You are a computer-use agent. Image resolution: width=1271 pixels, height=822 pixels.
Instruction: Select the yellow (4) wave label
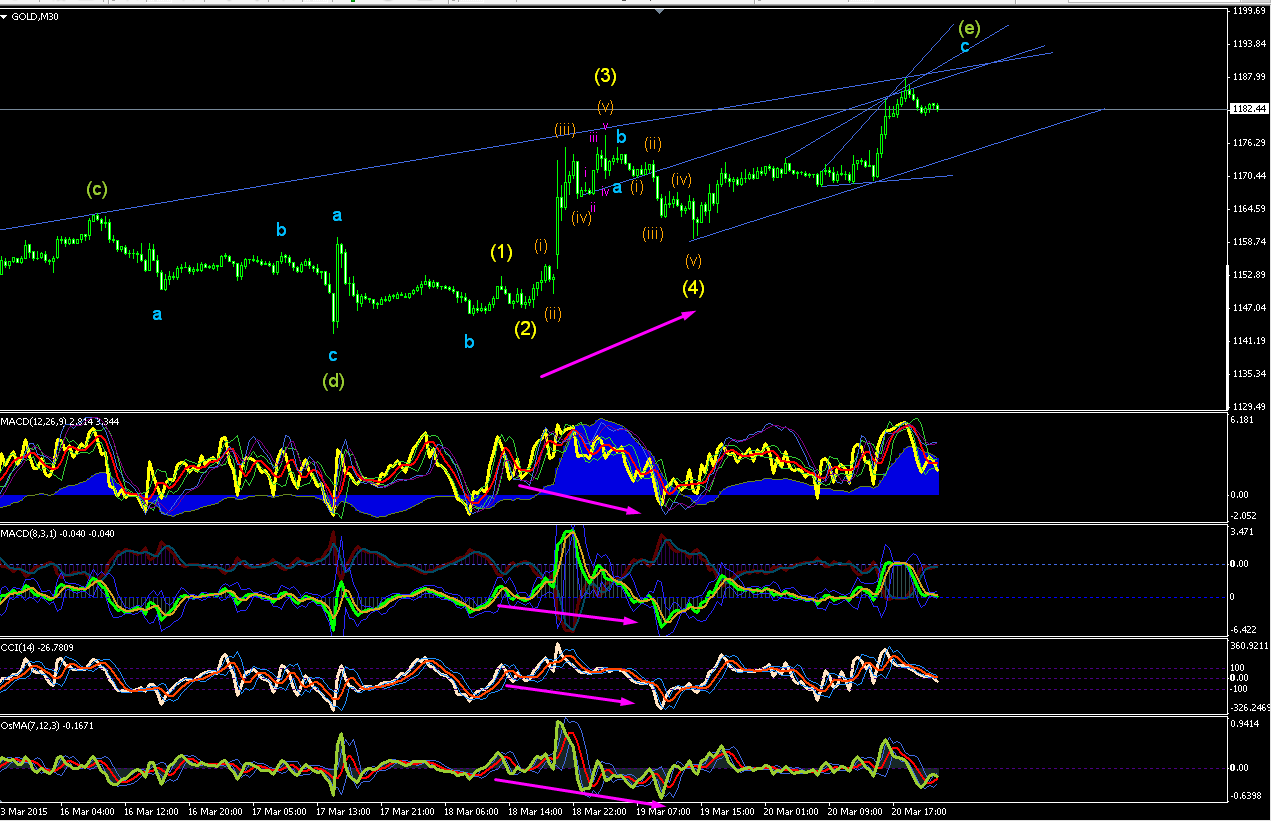coord(693,289)
